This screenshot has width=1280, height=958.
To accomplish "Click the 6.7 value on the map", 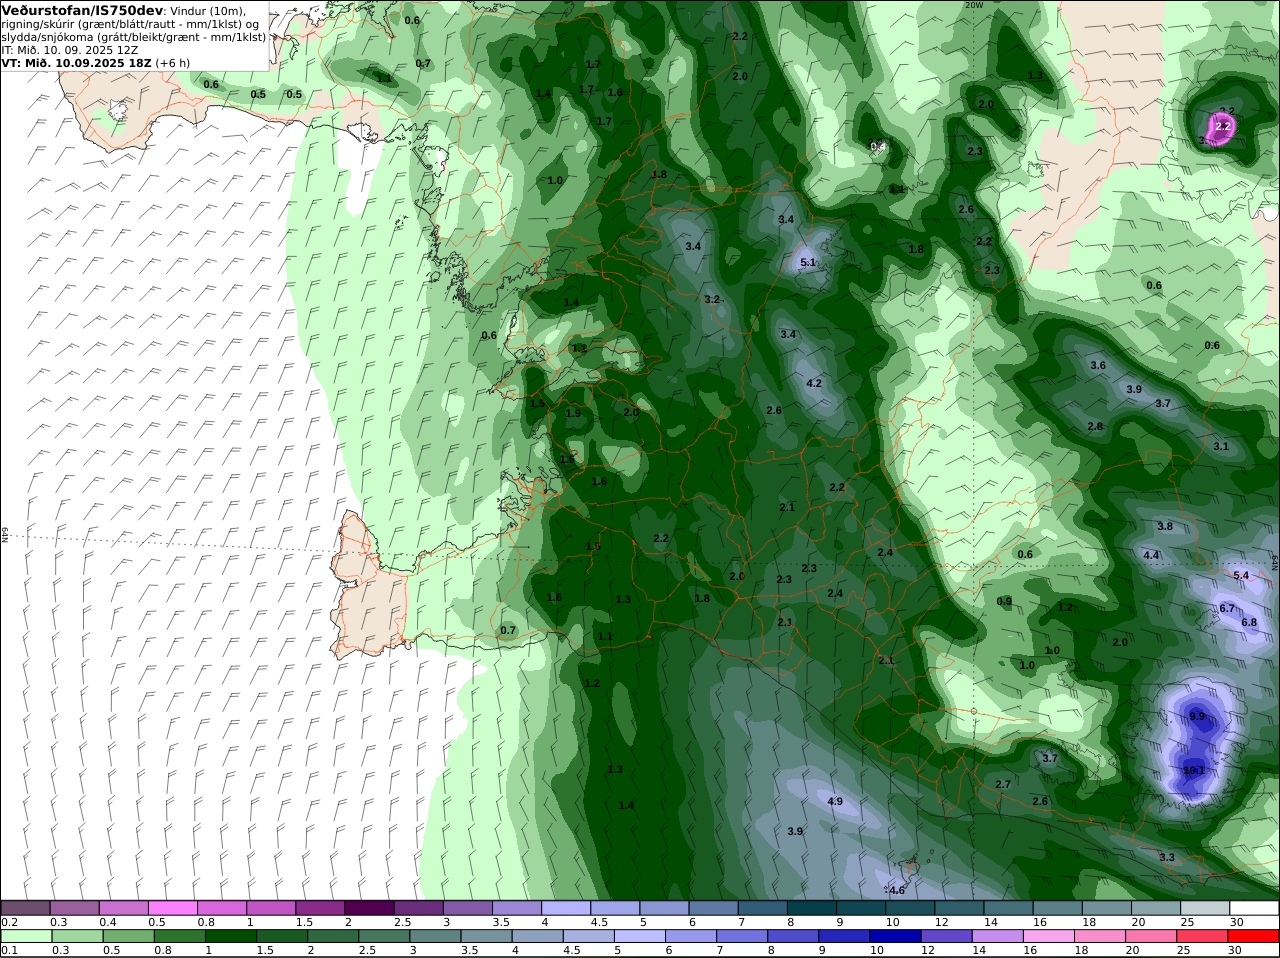I will [x=1227, y=608].
